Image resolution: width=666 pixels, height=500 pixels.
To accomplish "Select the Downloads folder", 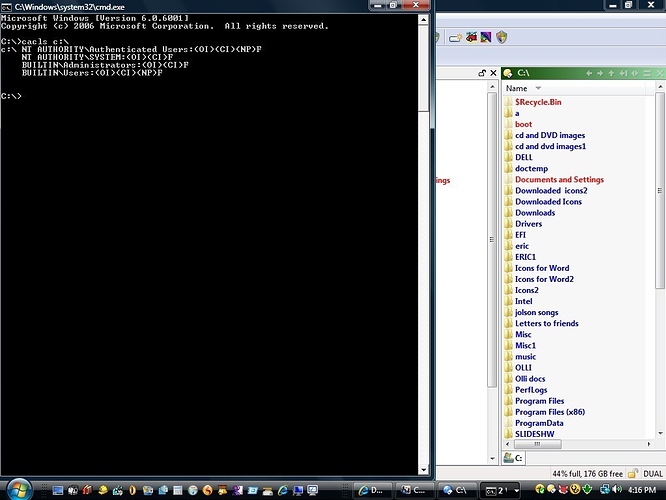I will click(x=535, y=213).
